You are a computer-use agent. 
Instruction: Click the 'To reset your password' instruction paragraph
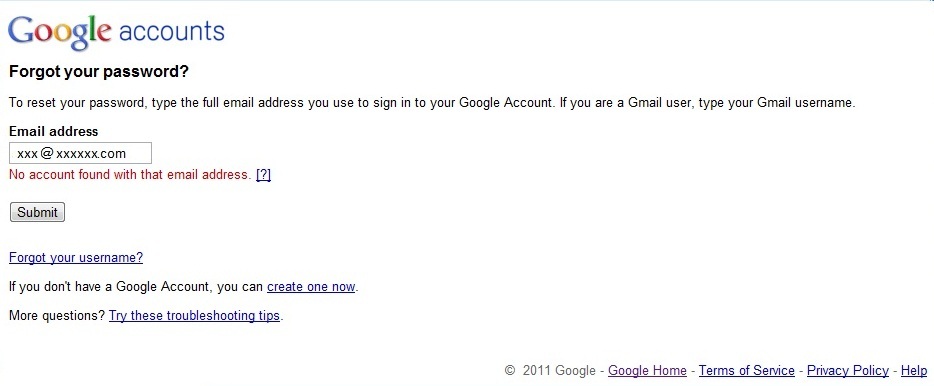(x=432, y=102)
